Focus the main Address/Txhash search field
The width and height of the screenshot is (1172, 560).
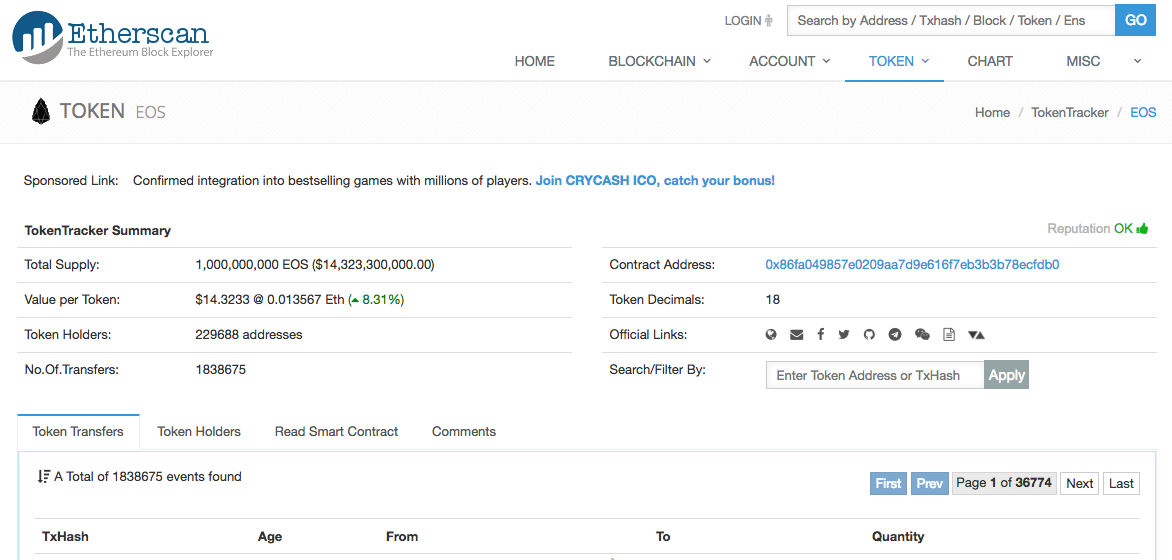[x=951, y=20]
